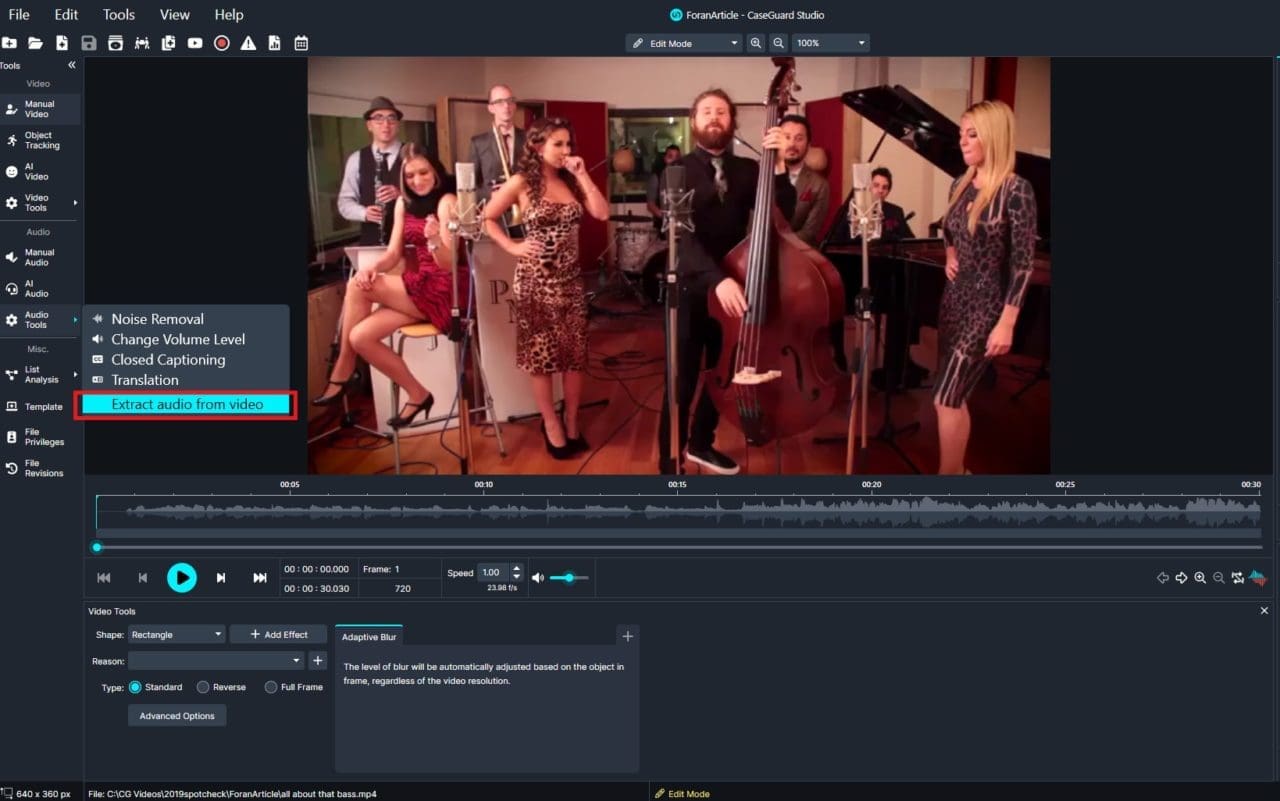The width and height of the screenshot is (1280, 801).
Task: Select the Manual Audio tool
Action: pos(40,257)
